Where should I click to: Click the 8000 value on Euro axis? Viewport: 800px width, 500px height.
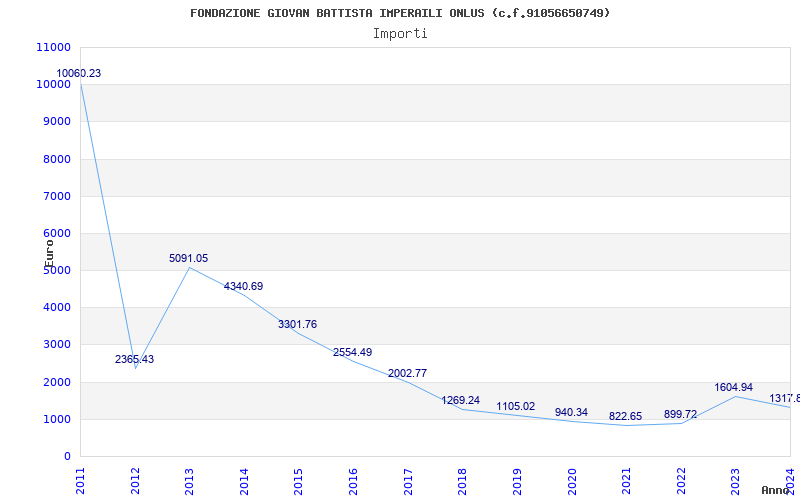point(56,159)
